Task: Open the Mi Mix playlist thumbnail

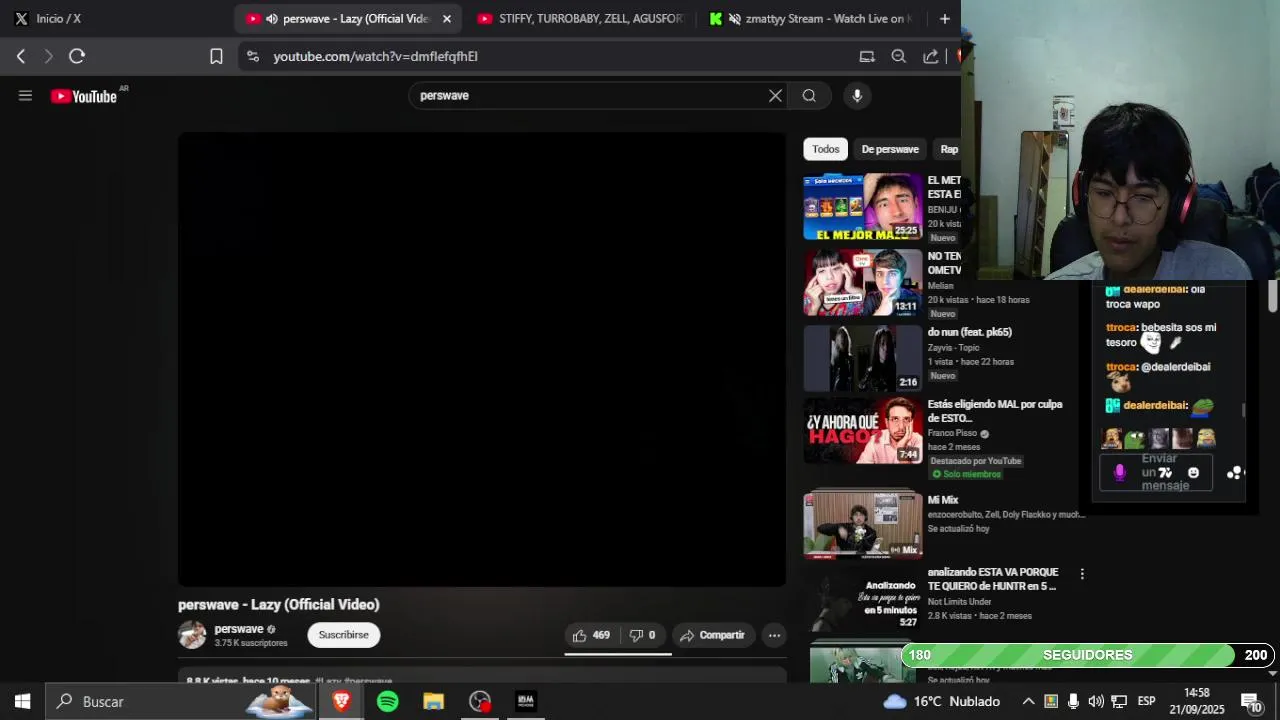Action: click(x=863, y=525)
